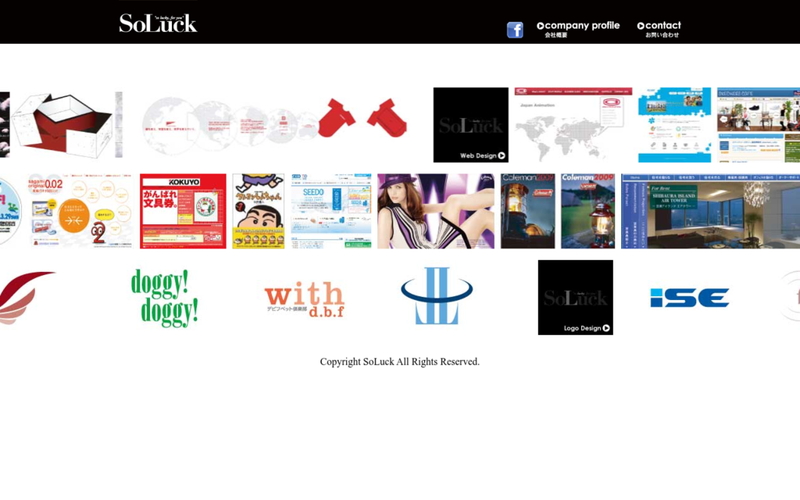
Task: Open the fashion model with purple hat thumbnail
Action: (x=436, y=211)
